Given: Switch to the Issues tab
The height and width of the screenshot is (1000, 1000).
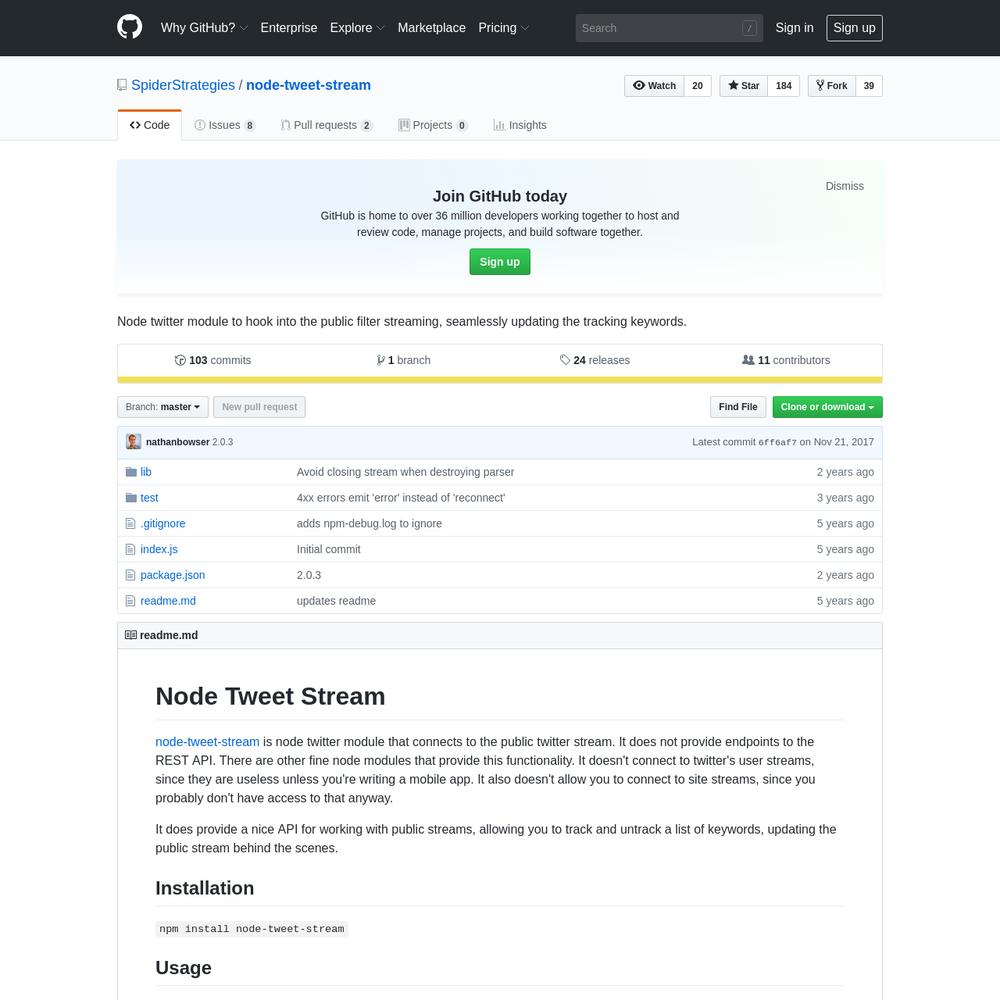Looking at the screenshot, I should tap(224, 125).
